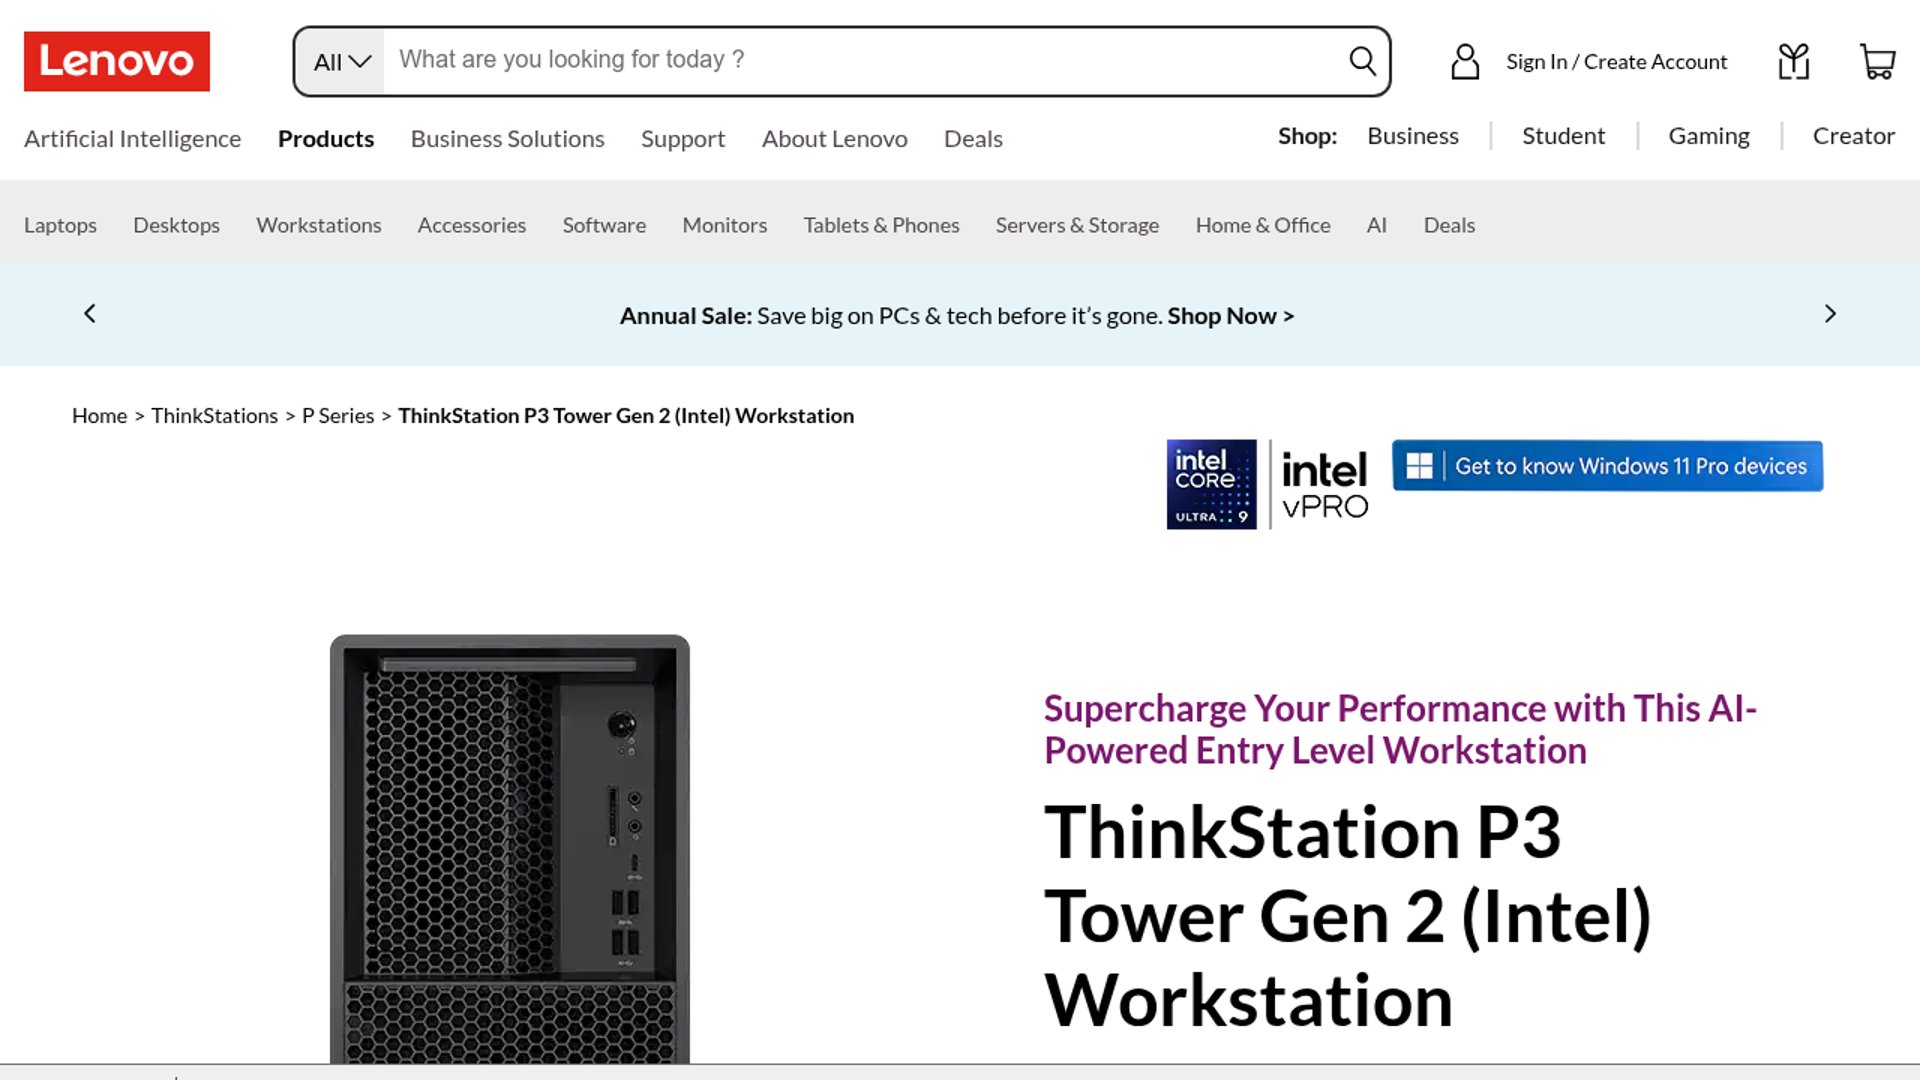Click into the search input field
1920x1080 pixels.
pyautogui.click(x=860, y=60)
